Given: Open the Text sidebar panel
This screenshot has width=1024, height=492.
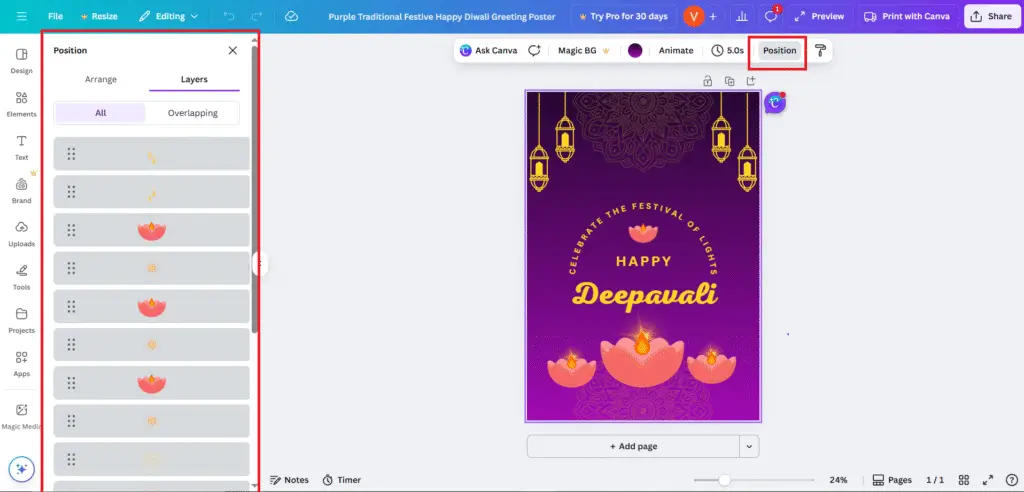Looking at the screenshot, I should [22, 148].
